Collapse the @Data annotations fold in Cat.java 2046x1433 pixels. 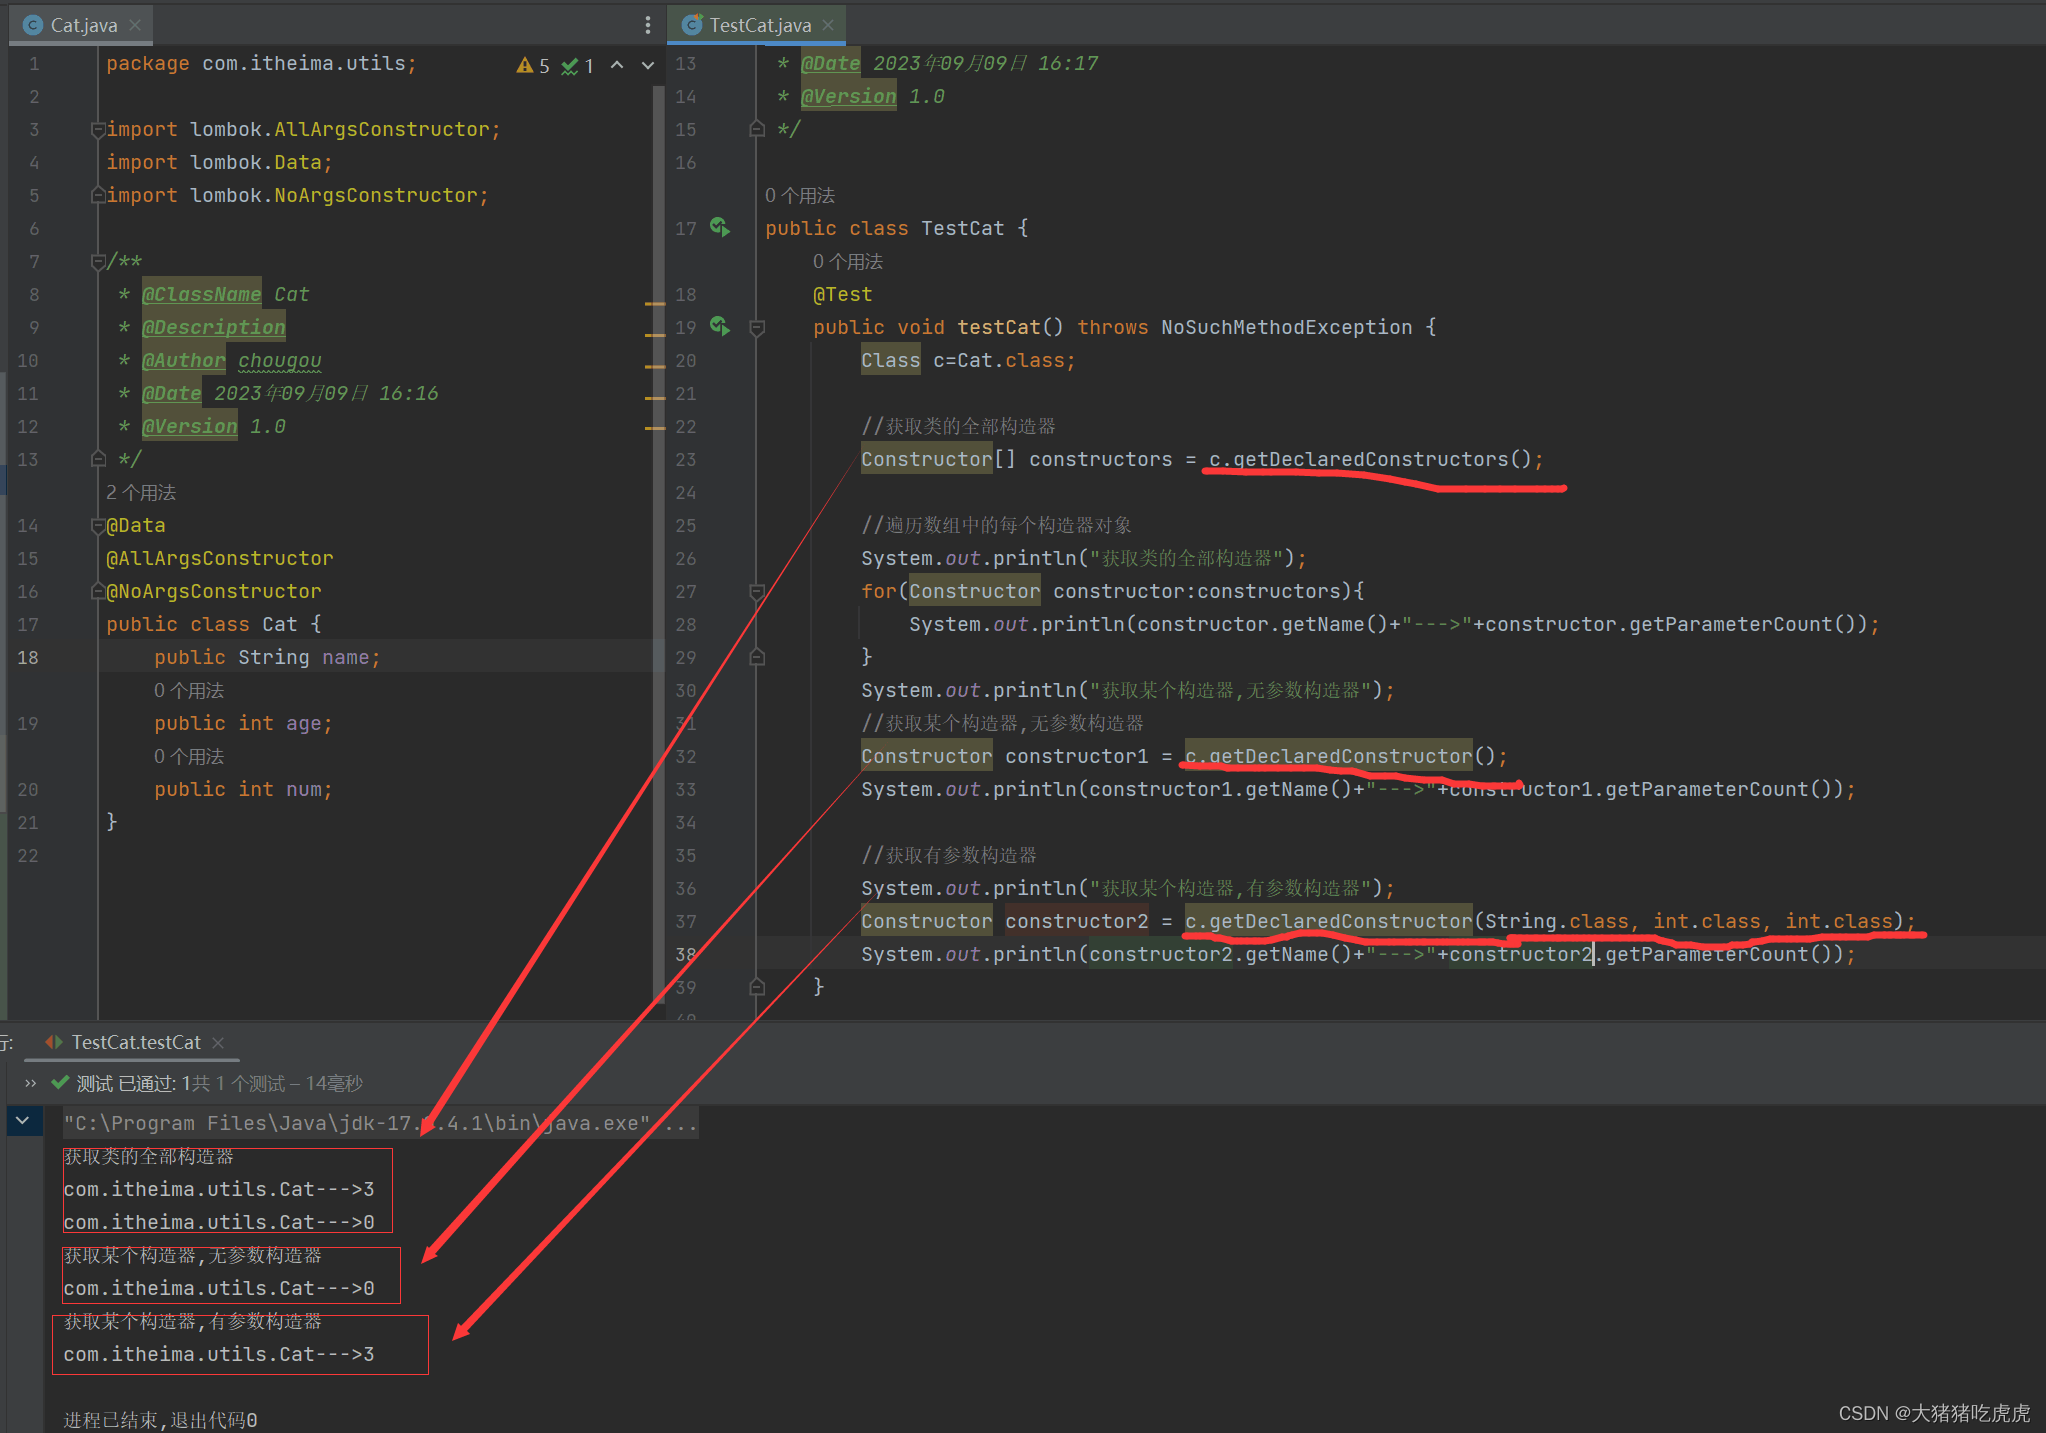click(x=98, y=525)
